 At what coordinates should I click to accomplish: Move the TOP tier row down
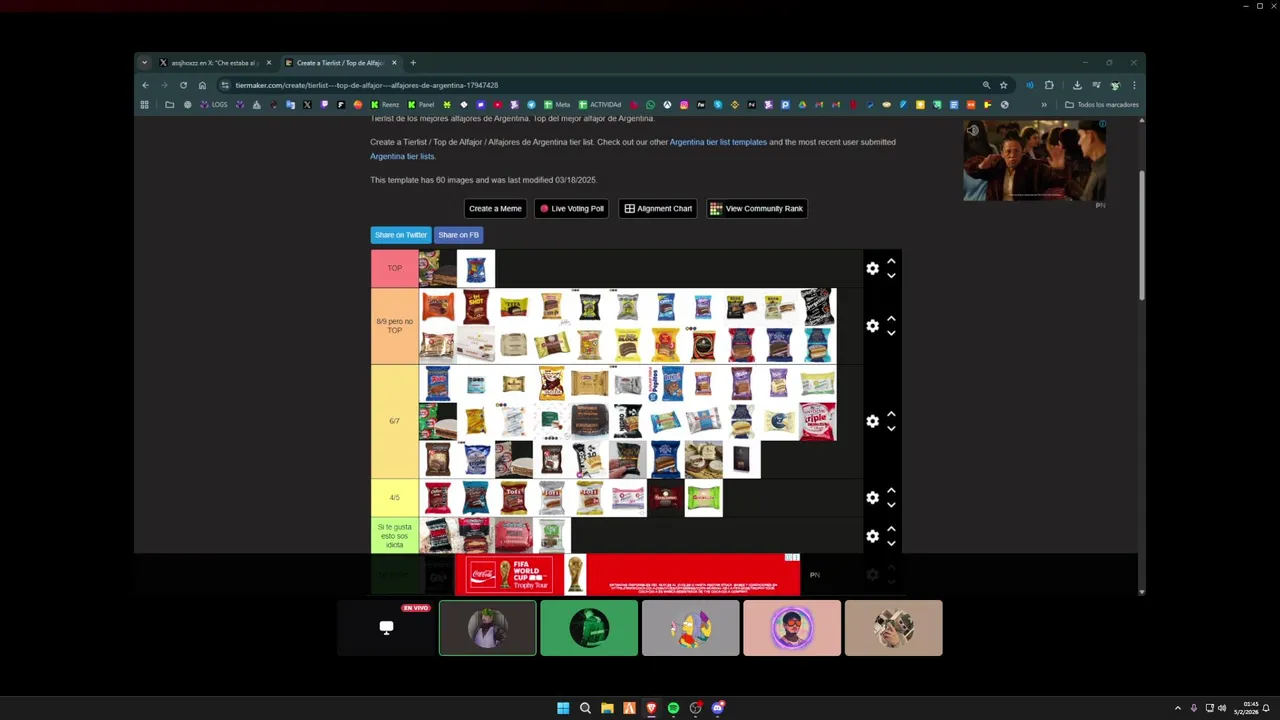coord(891,275)
